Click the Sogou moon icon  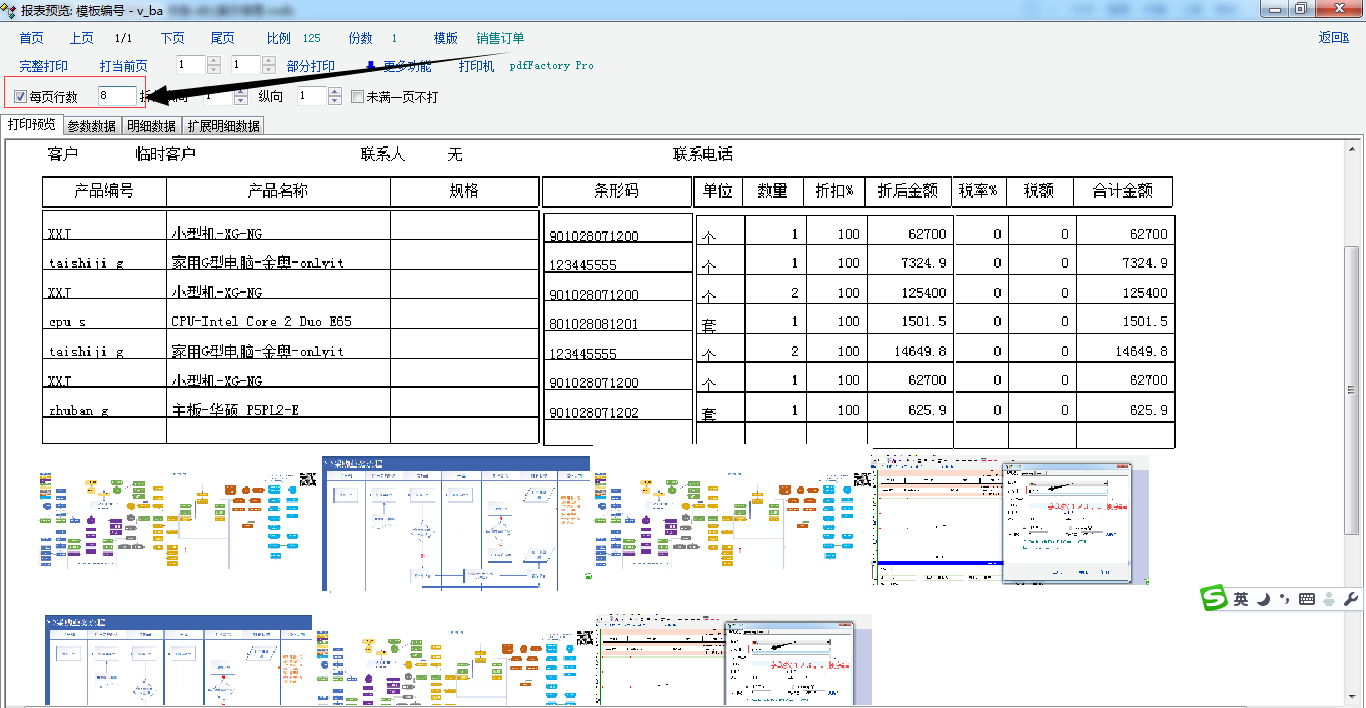tap(1264, 599)
